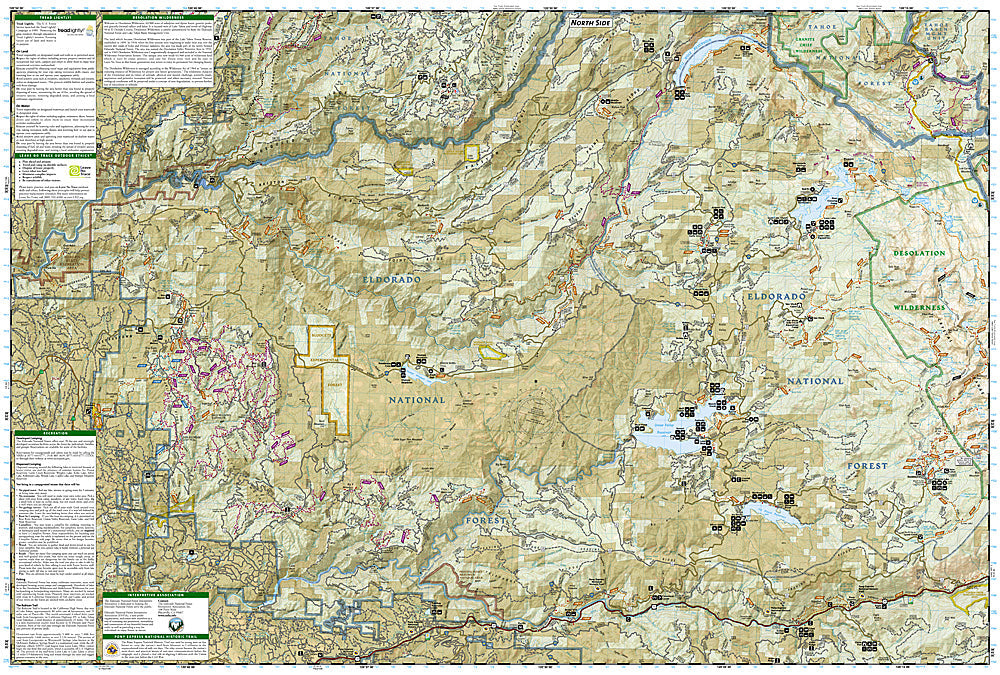Toggle the first Leave No Trace ethics bullet
Screen dimensions: 1000x675
[37, 162]
